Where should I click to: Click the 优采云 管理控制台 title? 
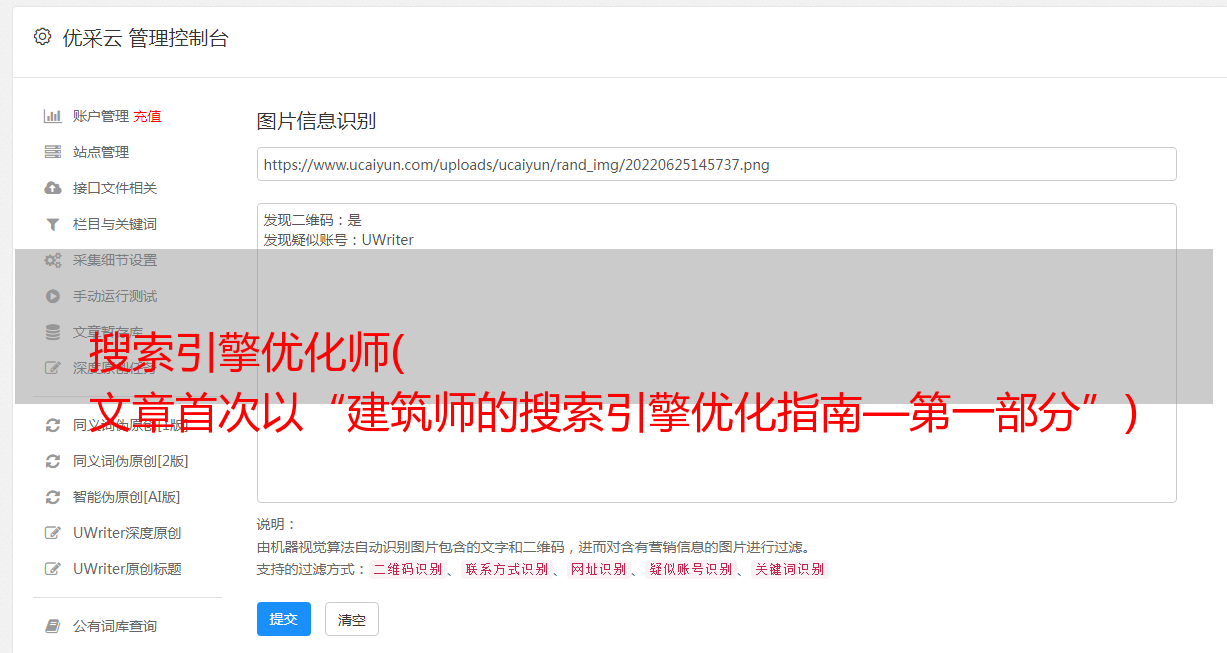tap(145, 38)
